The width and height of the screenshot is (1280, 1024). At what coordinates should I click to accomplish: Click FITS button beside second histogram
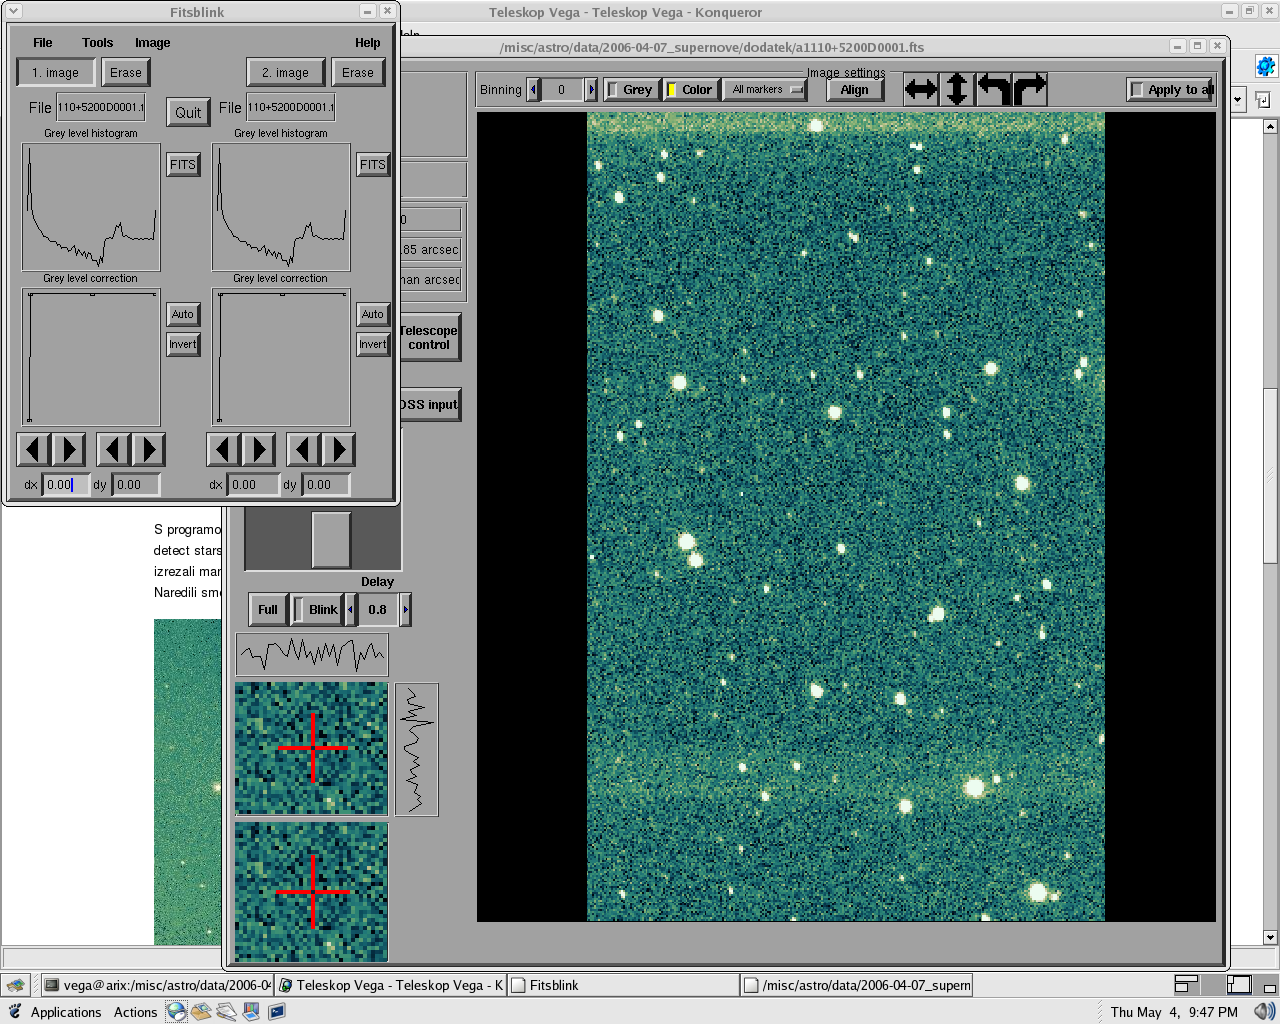click(x=373, y=165)
